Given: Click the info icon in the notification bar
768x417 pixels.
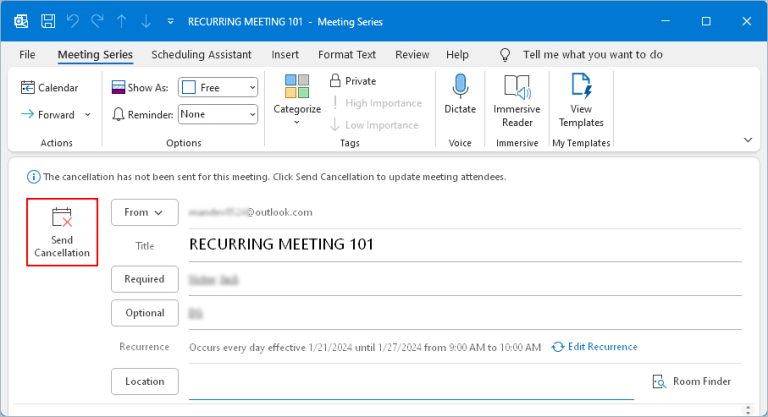Looking at the screenshot, I should tap(33, 177).
